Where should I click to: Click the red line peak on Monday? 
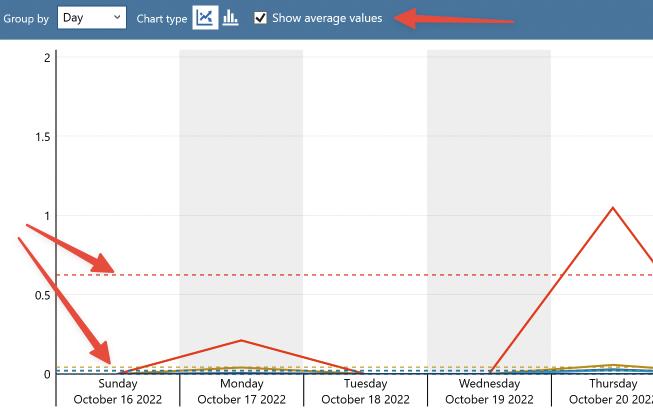pos(241,341)
